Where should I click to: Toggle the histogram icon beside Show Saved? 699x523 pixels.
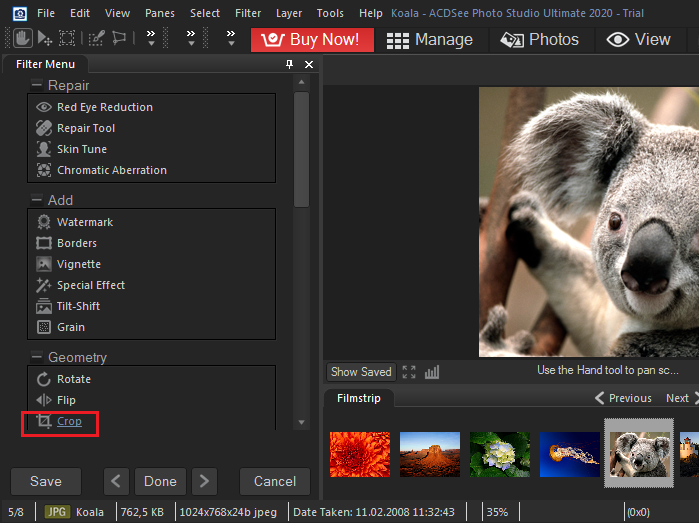[432, 372]
